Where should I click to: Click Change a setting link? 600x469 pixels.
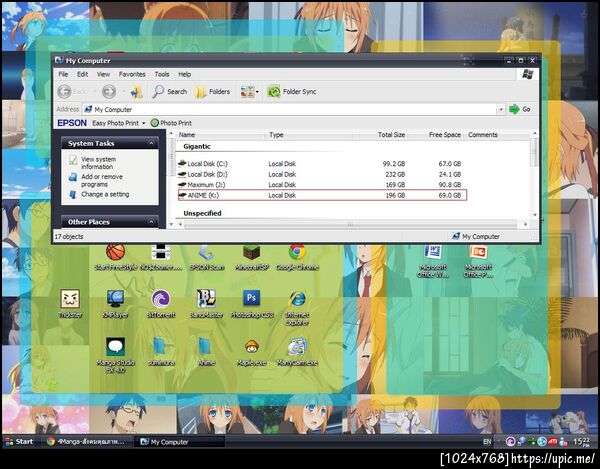coord(105,194)
